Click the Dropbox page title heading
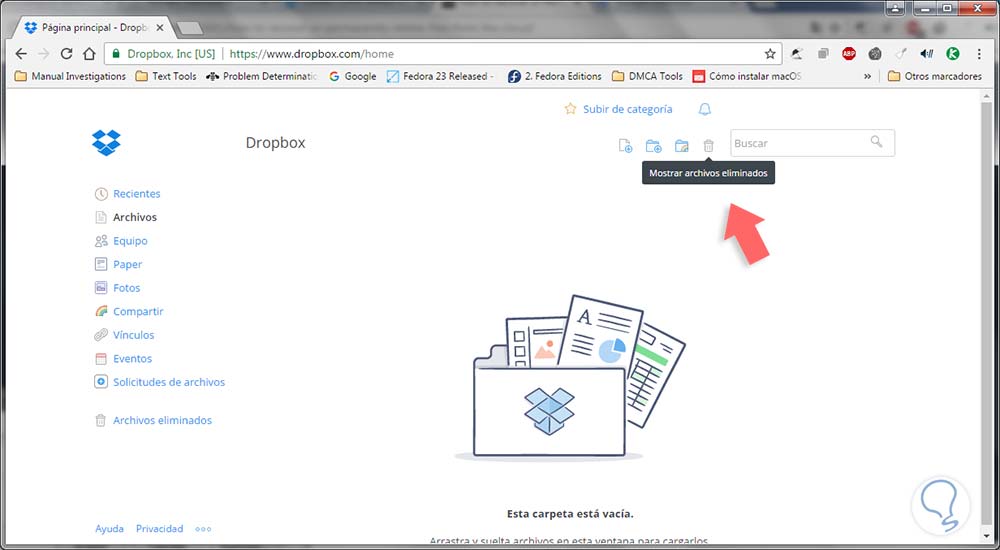 [276, 143]
